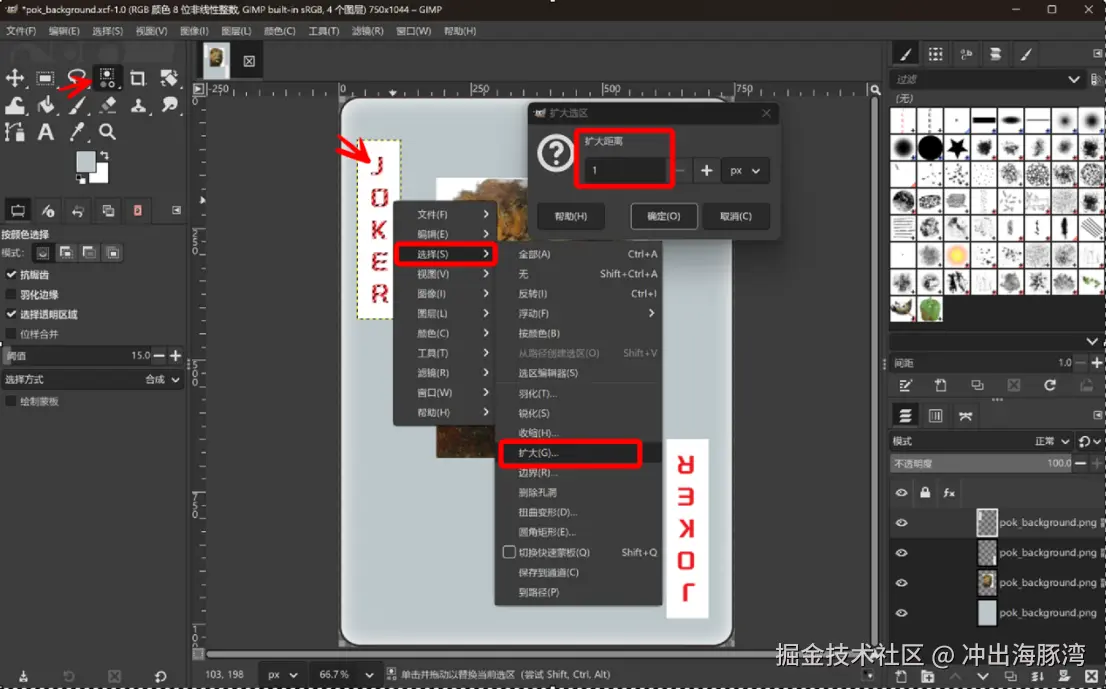Select the Zoom magnifier tool
This screenshot has height=690, width=1107.
[x=107, y=132]
